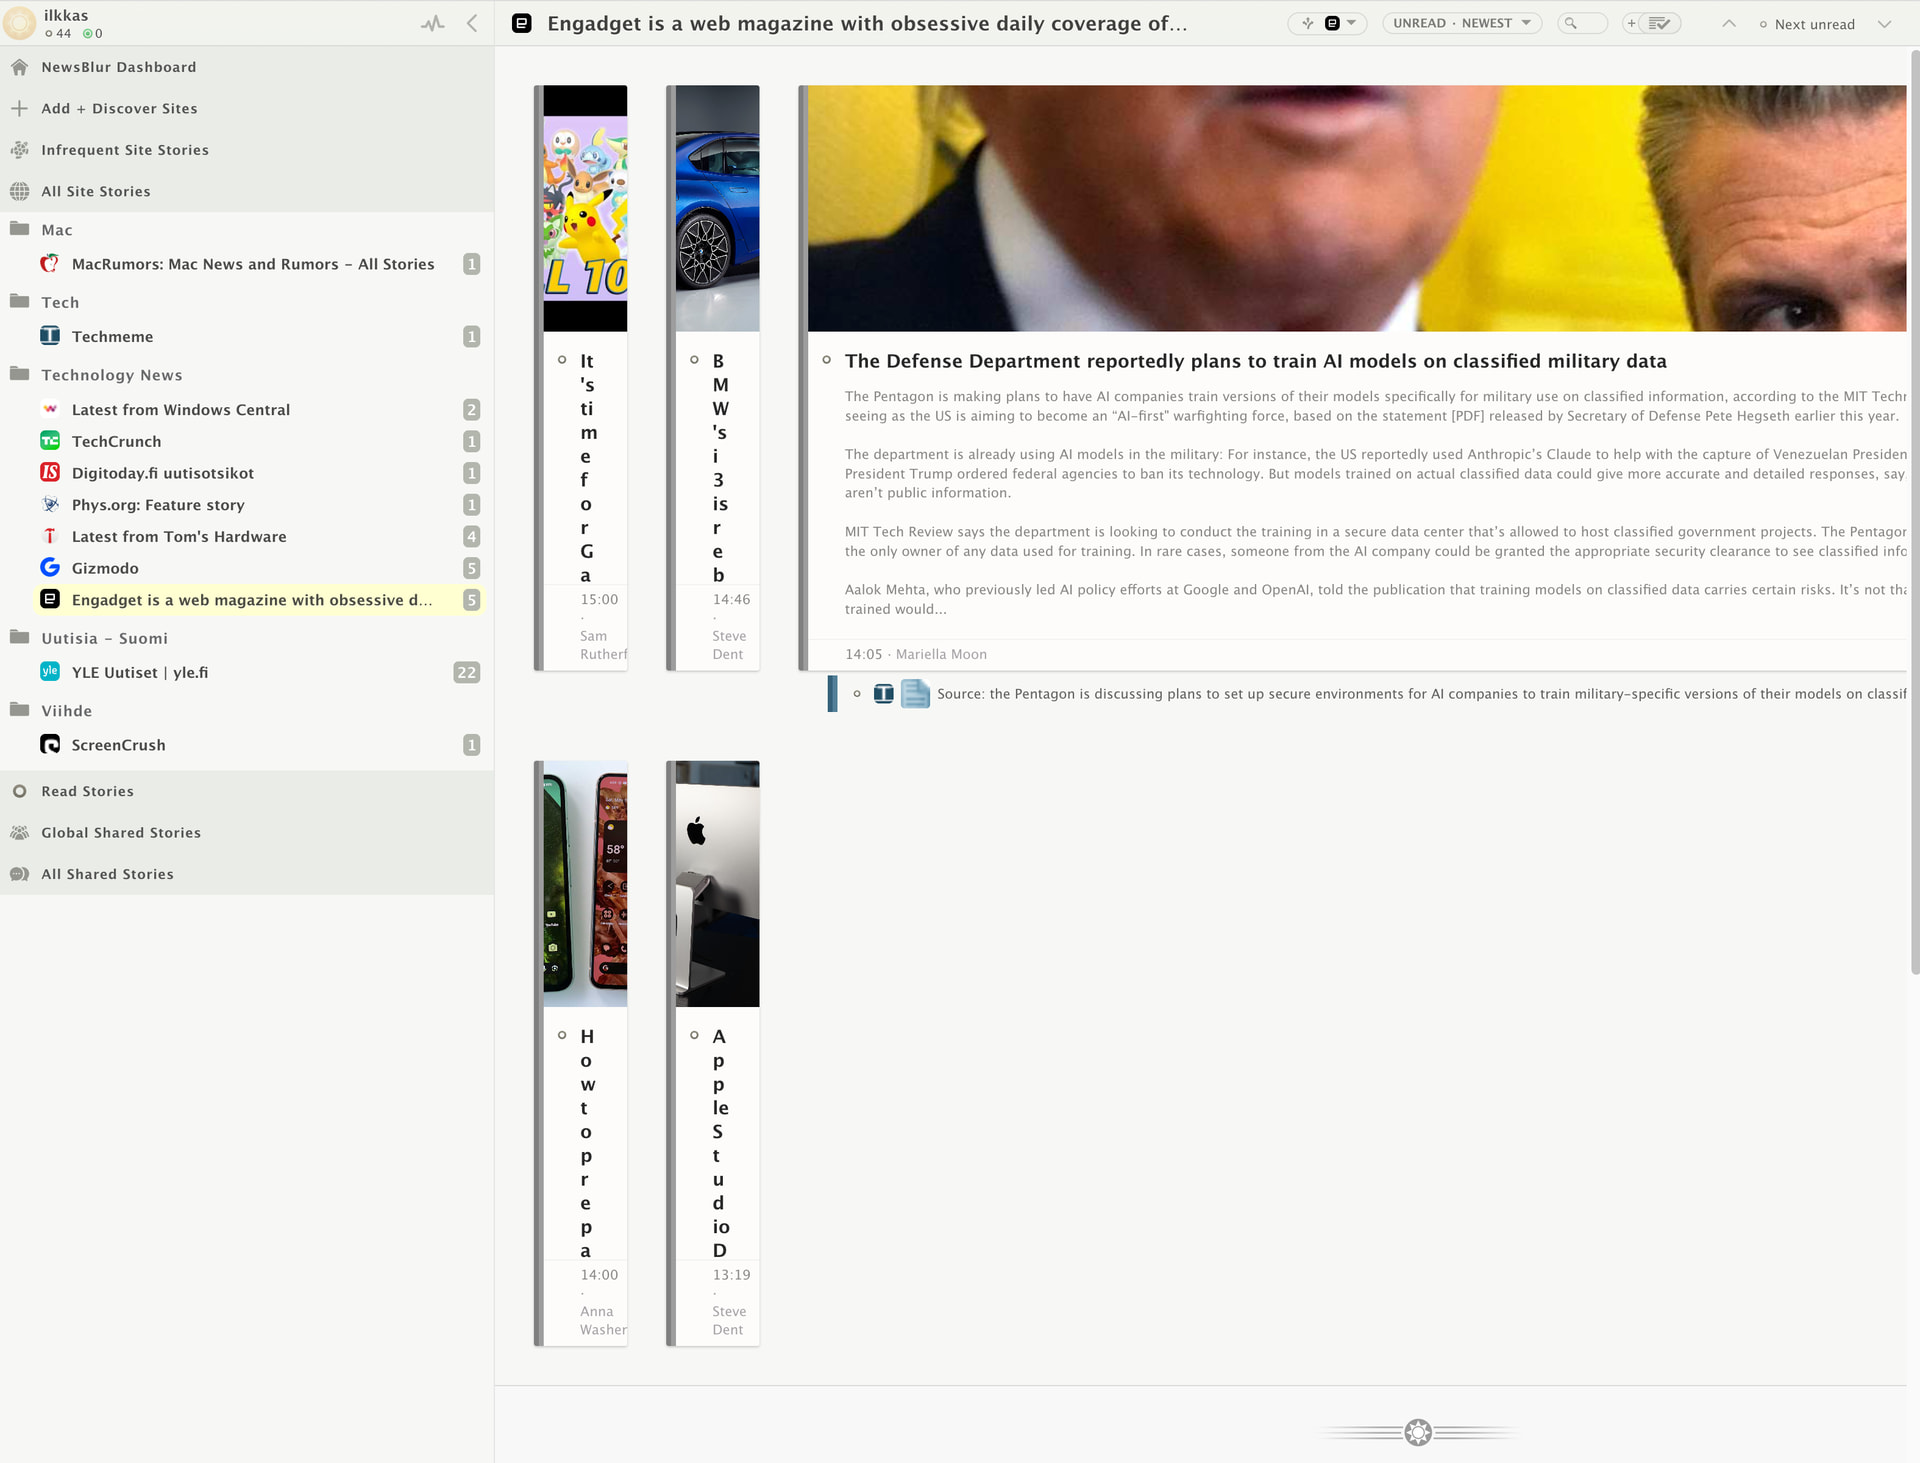Collapse the Technology News folder

click(19, 374)
